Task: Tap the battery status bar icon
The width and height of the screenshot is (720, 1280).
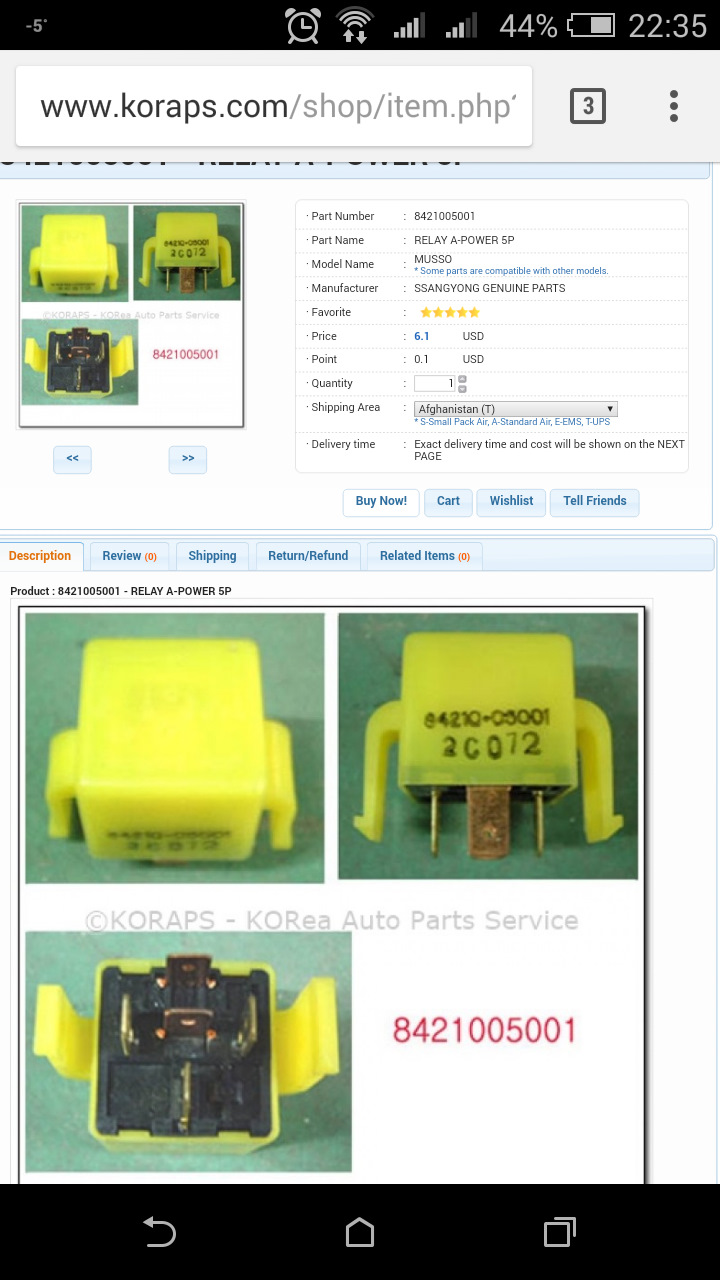Action: coord(591,25)
